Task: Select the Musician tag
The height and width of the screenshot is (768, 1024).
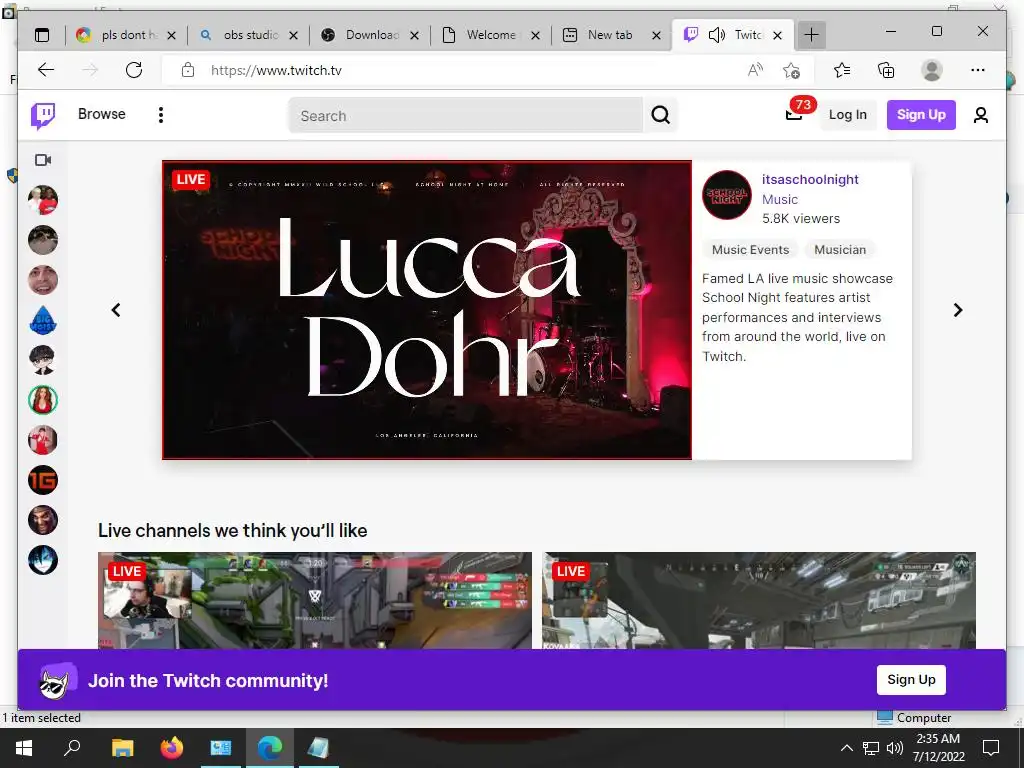Action: pyautogui.click(x=840, y=249)
